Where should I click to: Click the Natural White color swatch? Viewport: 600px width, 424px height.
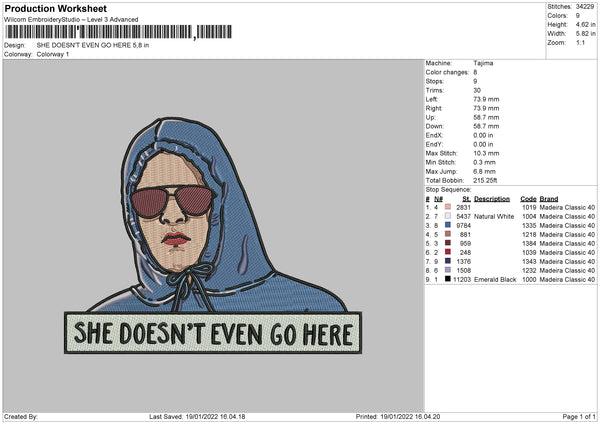pyautogui.click(x=447, y=216)
